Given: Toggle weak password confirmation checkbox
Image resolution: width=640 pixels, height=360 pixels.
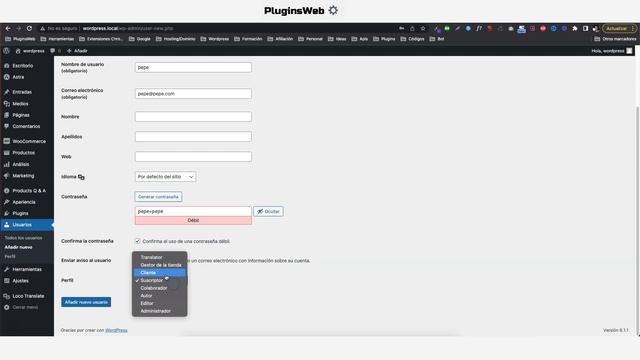Looking at the screenshot, I should coord(138,241).
